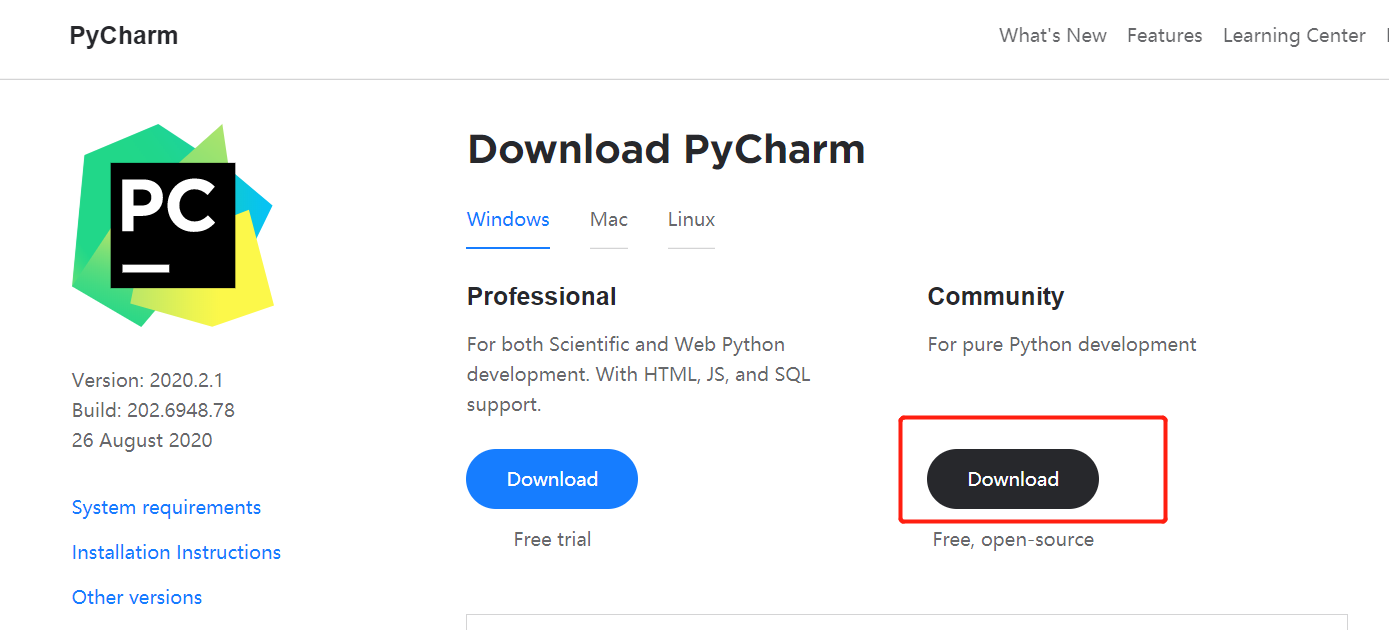Open Installation Instructions
The width and height of the screenshot is (1389, 630).
[176, 552]
